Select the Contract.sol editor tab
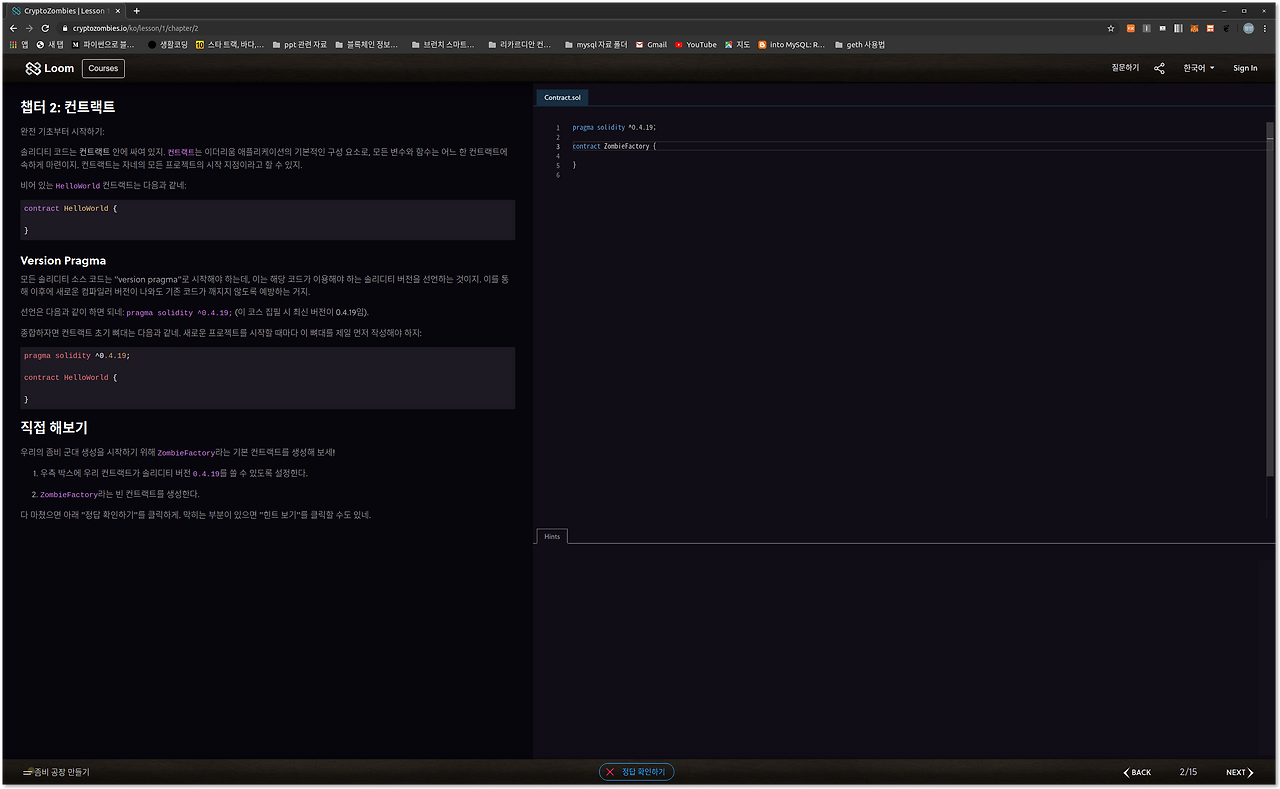The height and width of the screenshot is (789, 1280). coord(562,98)
